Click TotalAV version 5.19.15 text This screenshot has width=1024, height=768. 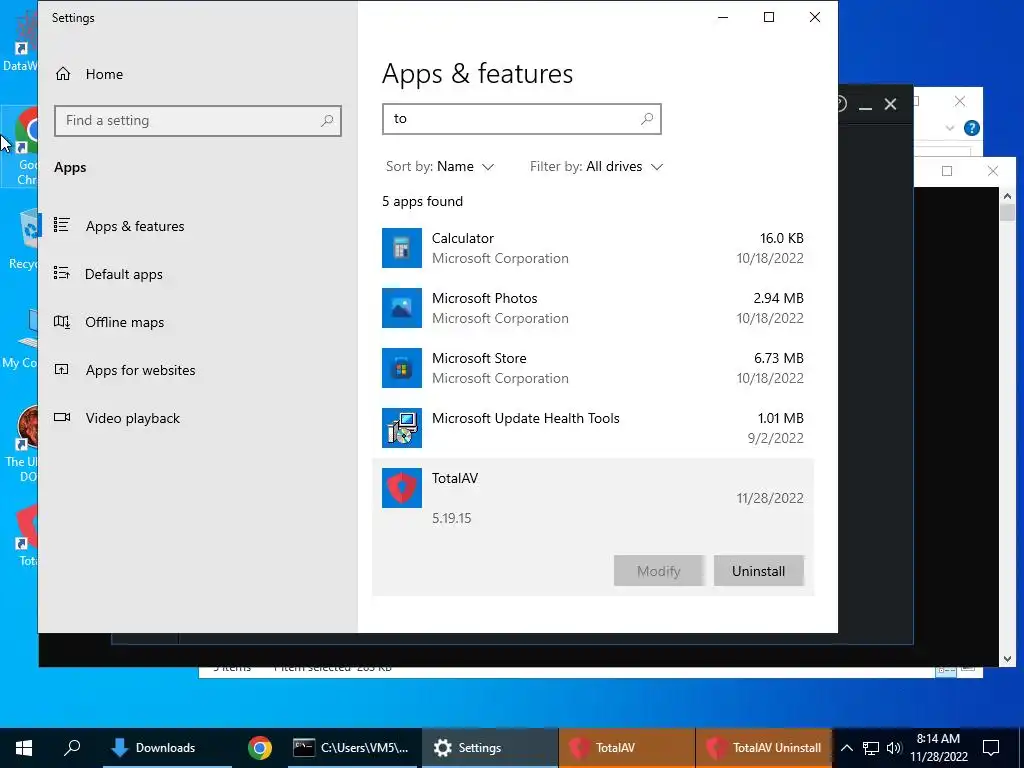[x=451, y=519]
